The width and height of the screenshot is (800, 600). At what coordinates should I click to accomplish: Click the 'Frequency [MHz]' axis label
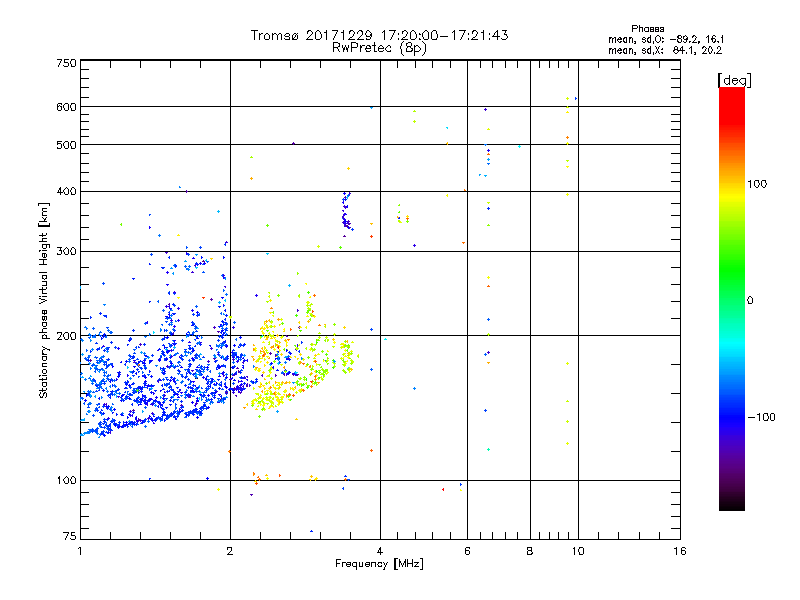[379, 564]
